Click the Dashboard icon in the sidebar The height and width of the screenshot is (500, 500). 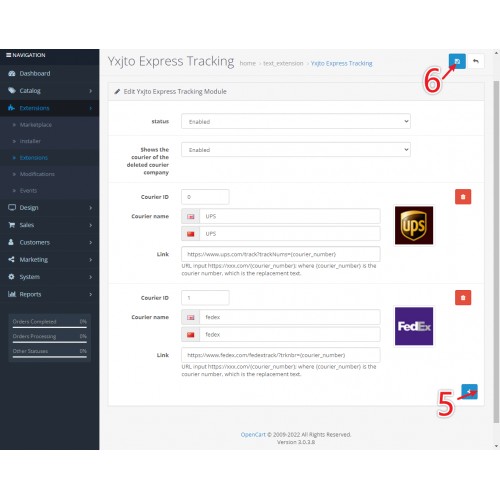coord(12,73)
